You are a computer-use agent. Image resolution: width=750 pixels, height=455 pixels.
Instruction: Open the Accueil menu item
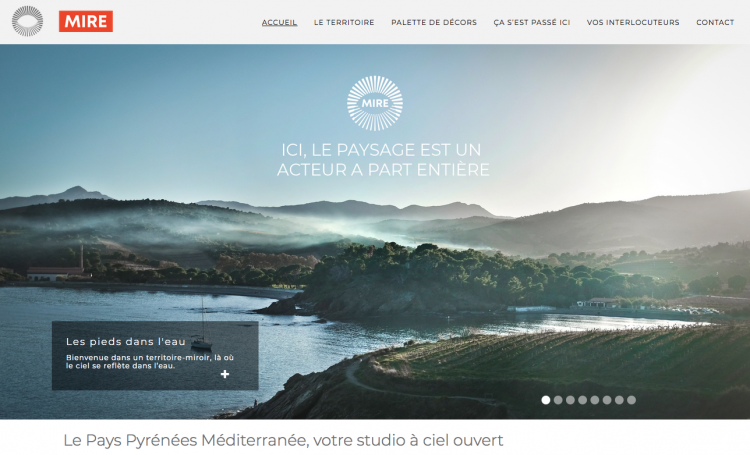tap(279, 22)
